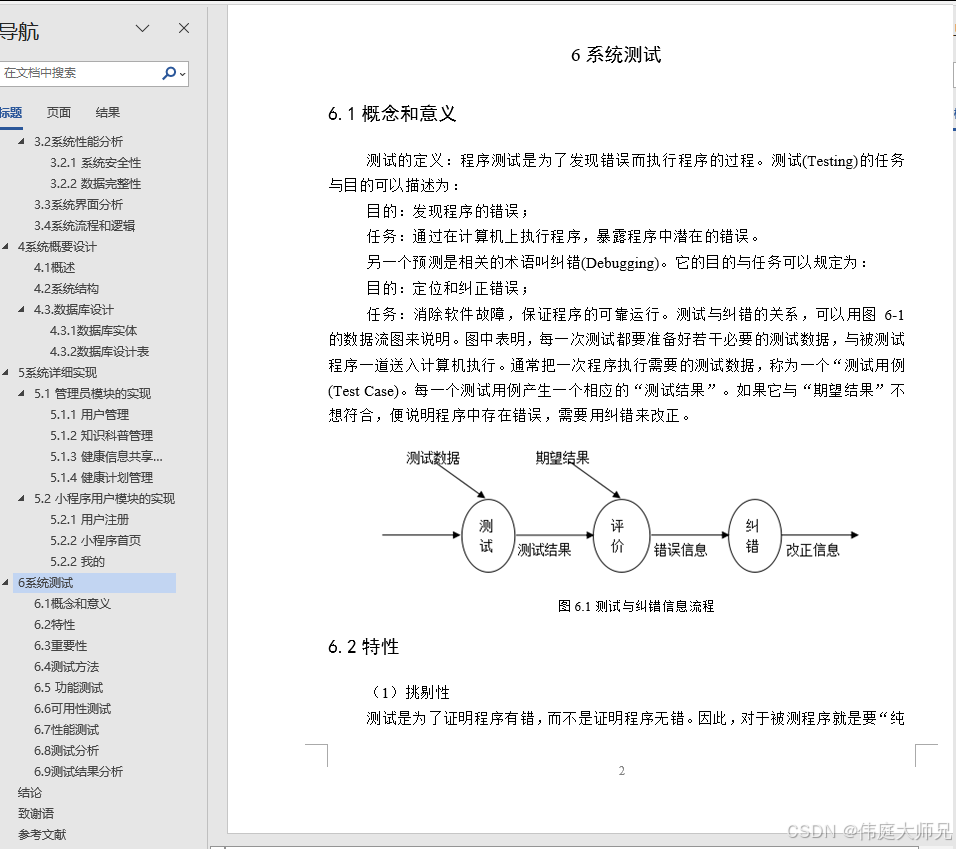
Task: Go to heading 4.1概述
Action: pos(54,268)
